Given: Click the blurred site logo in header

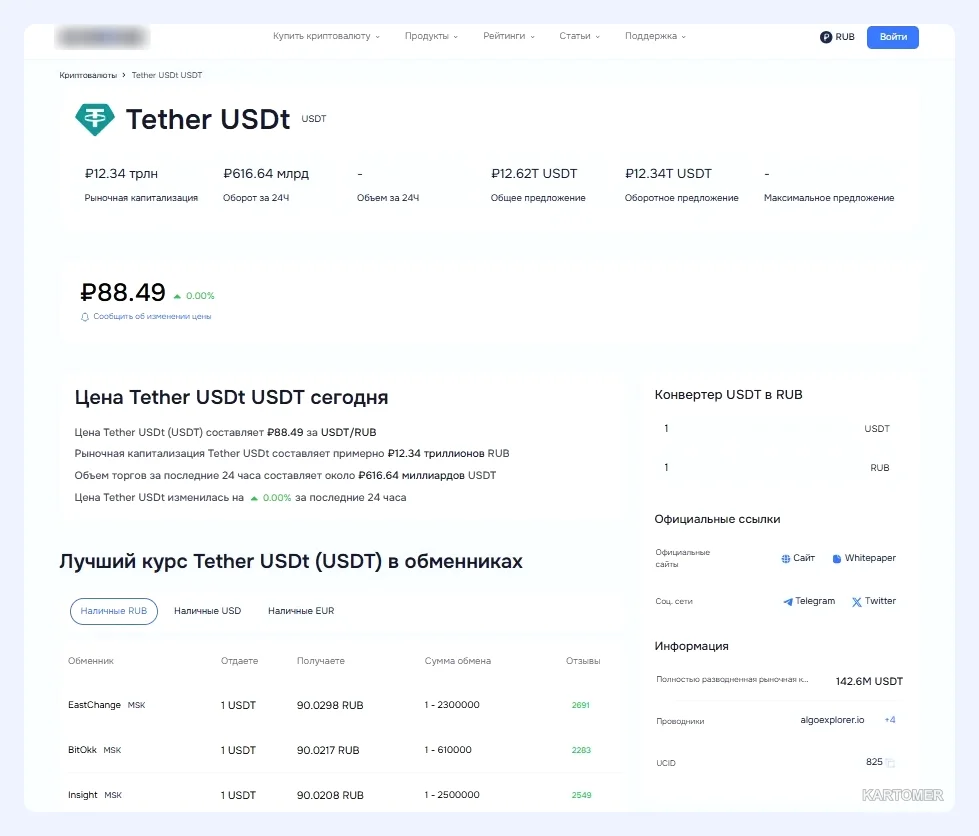Looking at the screenshot, I should coord(102,37).
